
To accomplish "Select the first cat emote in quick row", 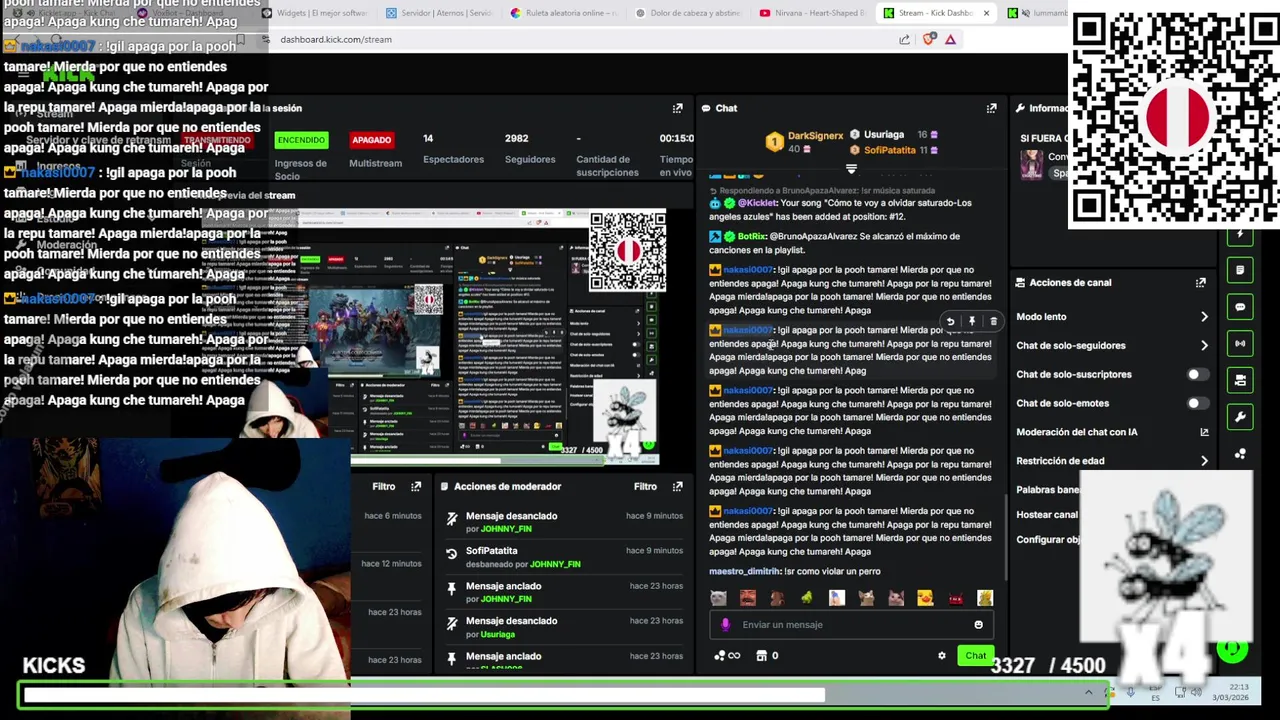I will coord(718,598).
